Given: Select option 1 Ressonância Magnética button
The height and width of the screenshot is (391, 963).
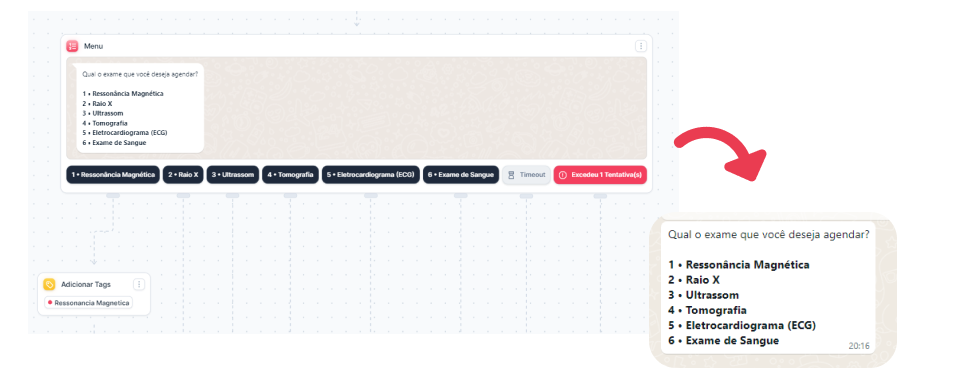Looking at the screenshot, I should tap(113, 175).
